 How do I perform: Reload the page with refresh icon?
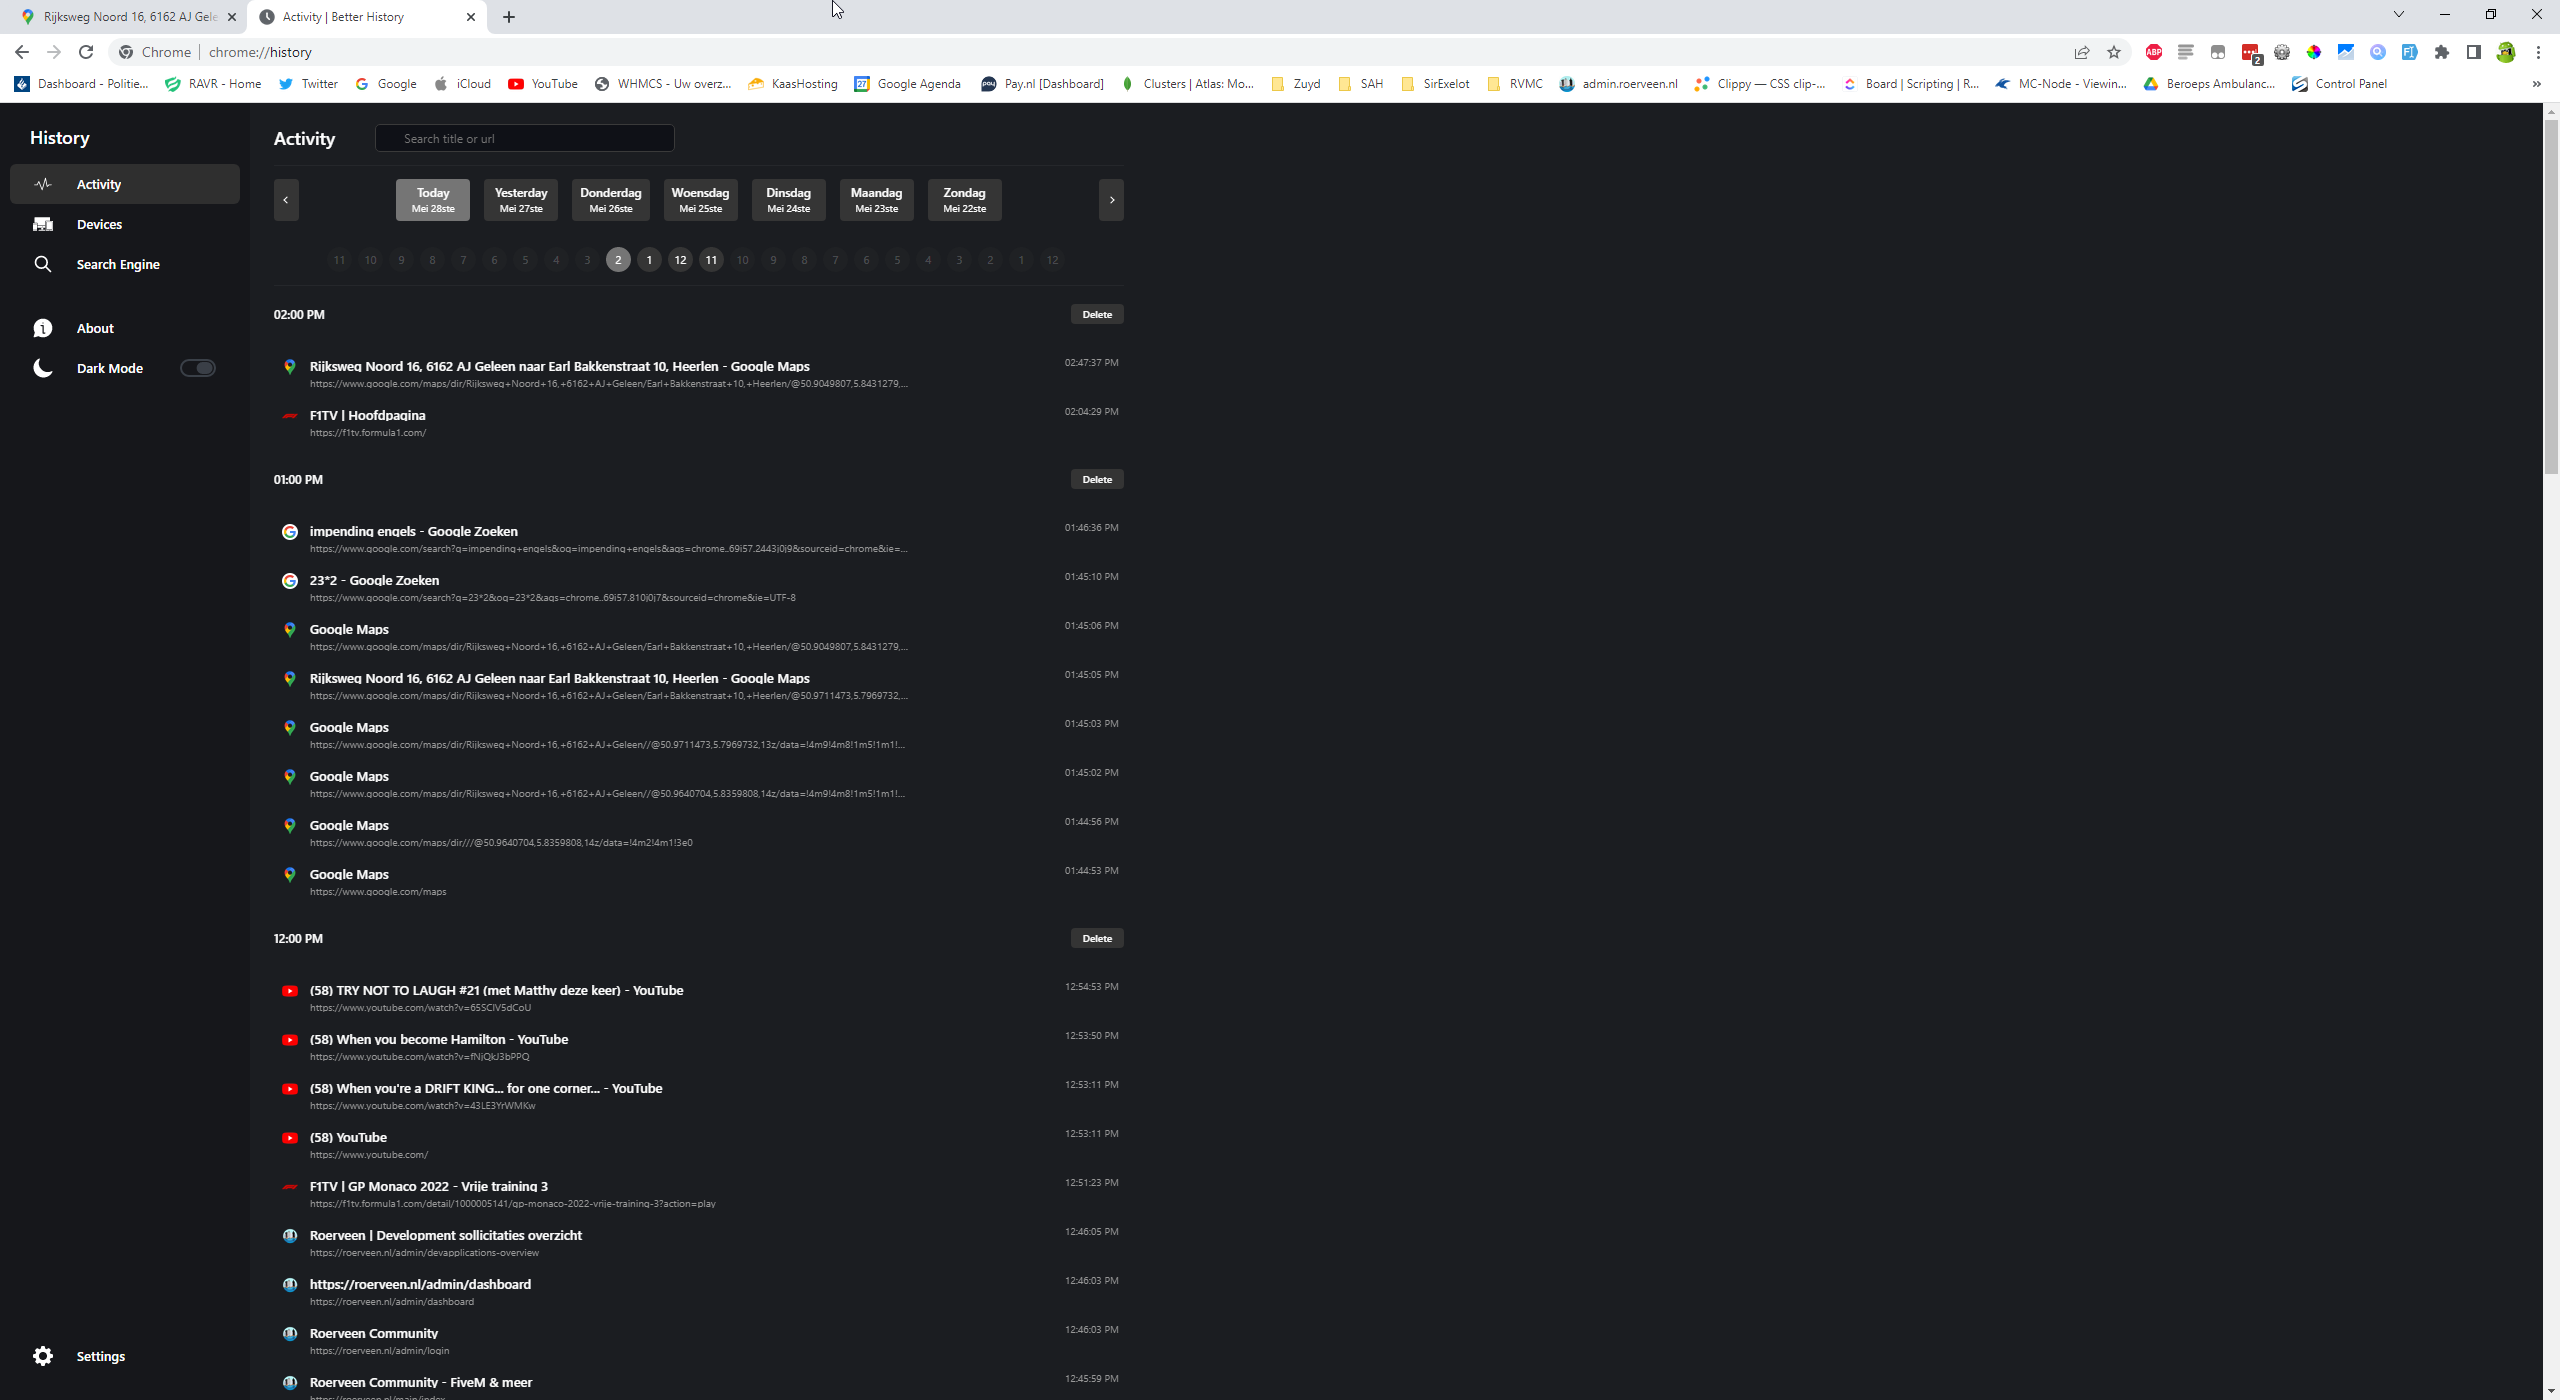(86, 52)
